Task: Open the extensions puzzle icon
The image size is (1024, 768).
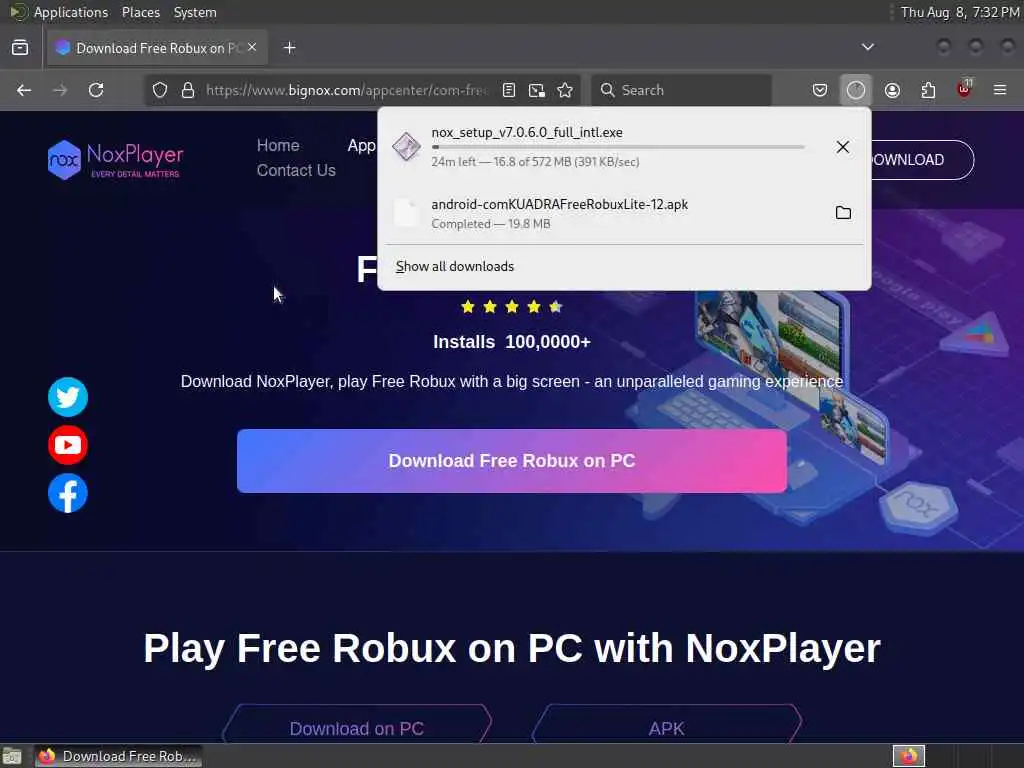Action: (928, 90)
